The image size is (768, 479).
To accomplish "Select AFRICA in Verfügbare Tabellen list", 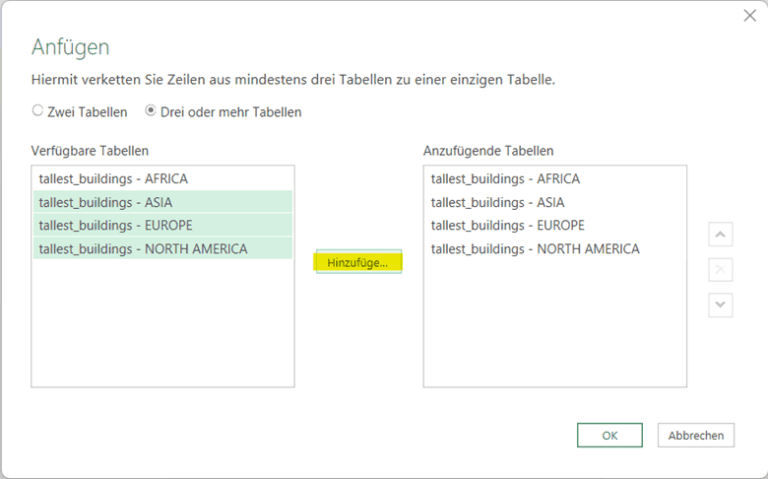I will (x=113, y=179).
